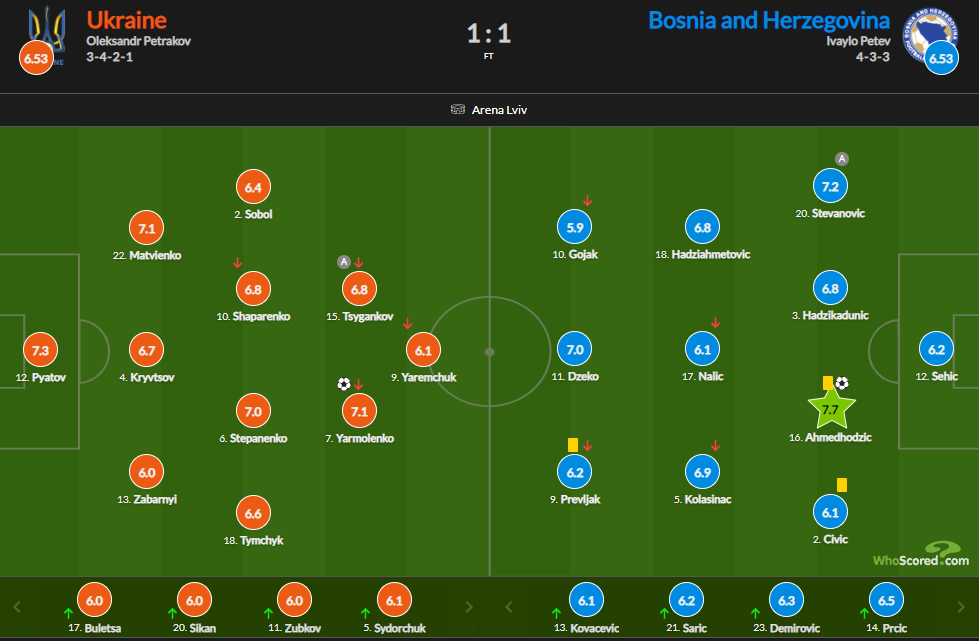This screenshot has width=979, height=641.
Task: Select Dzeko's 7.0 rating circle
Action: click(x=575, y=350)
